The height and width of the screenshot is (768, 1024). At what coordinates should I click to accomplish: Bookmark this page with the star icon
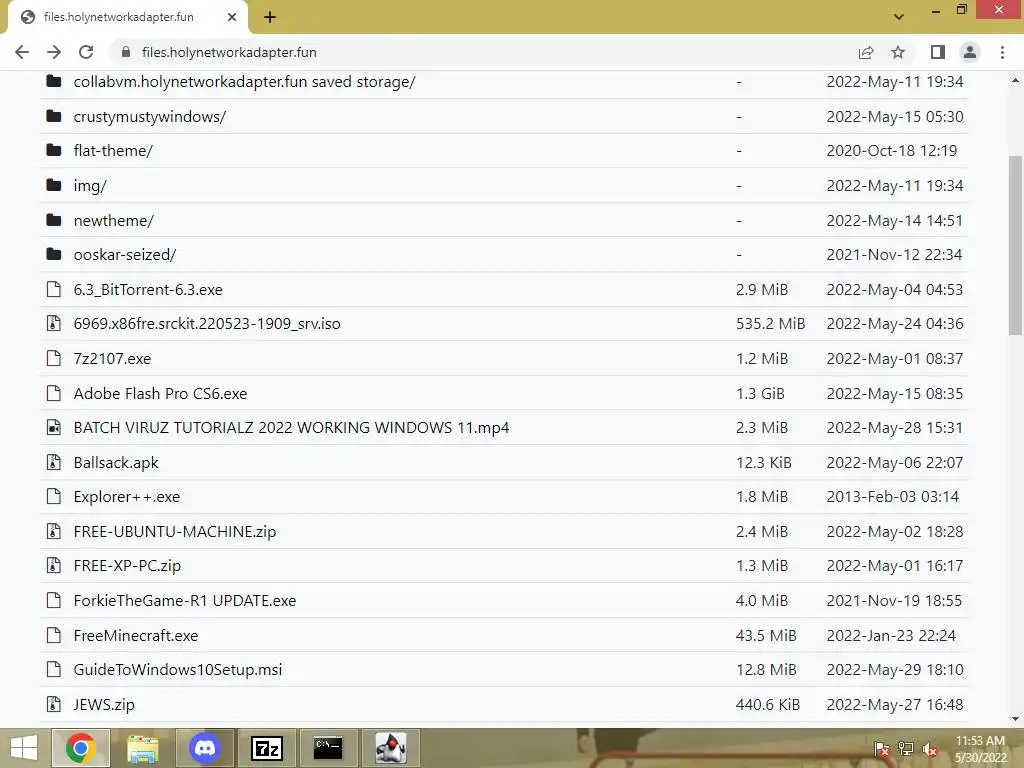pos(898,52)
